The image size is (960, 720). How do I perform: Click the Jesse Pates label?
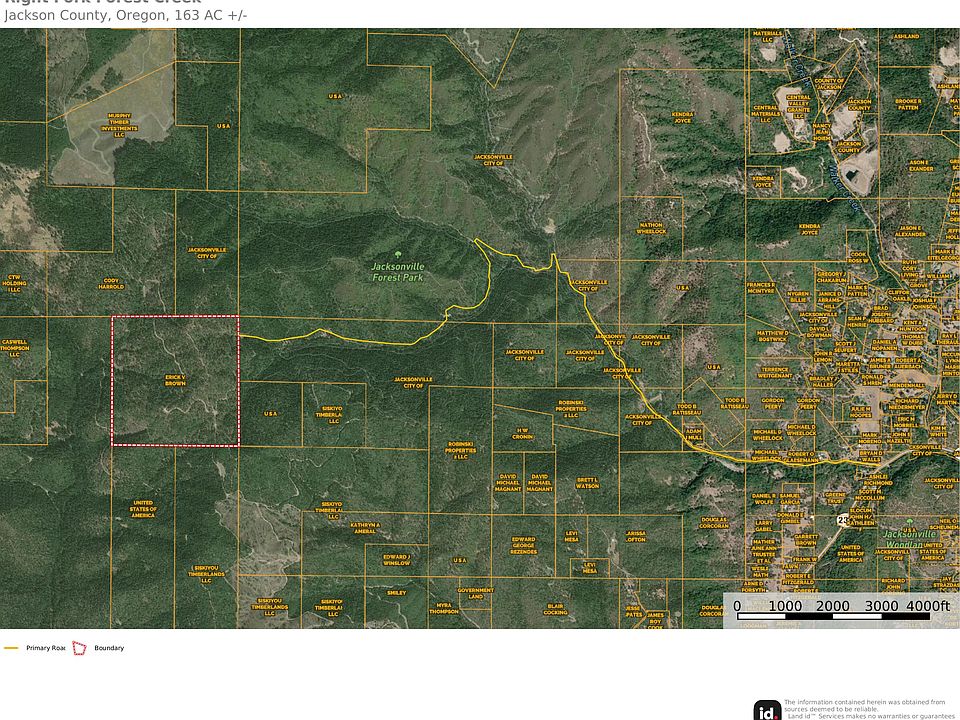tap(634, 610)
